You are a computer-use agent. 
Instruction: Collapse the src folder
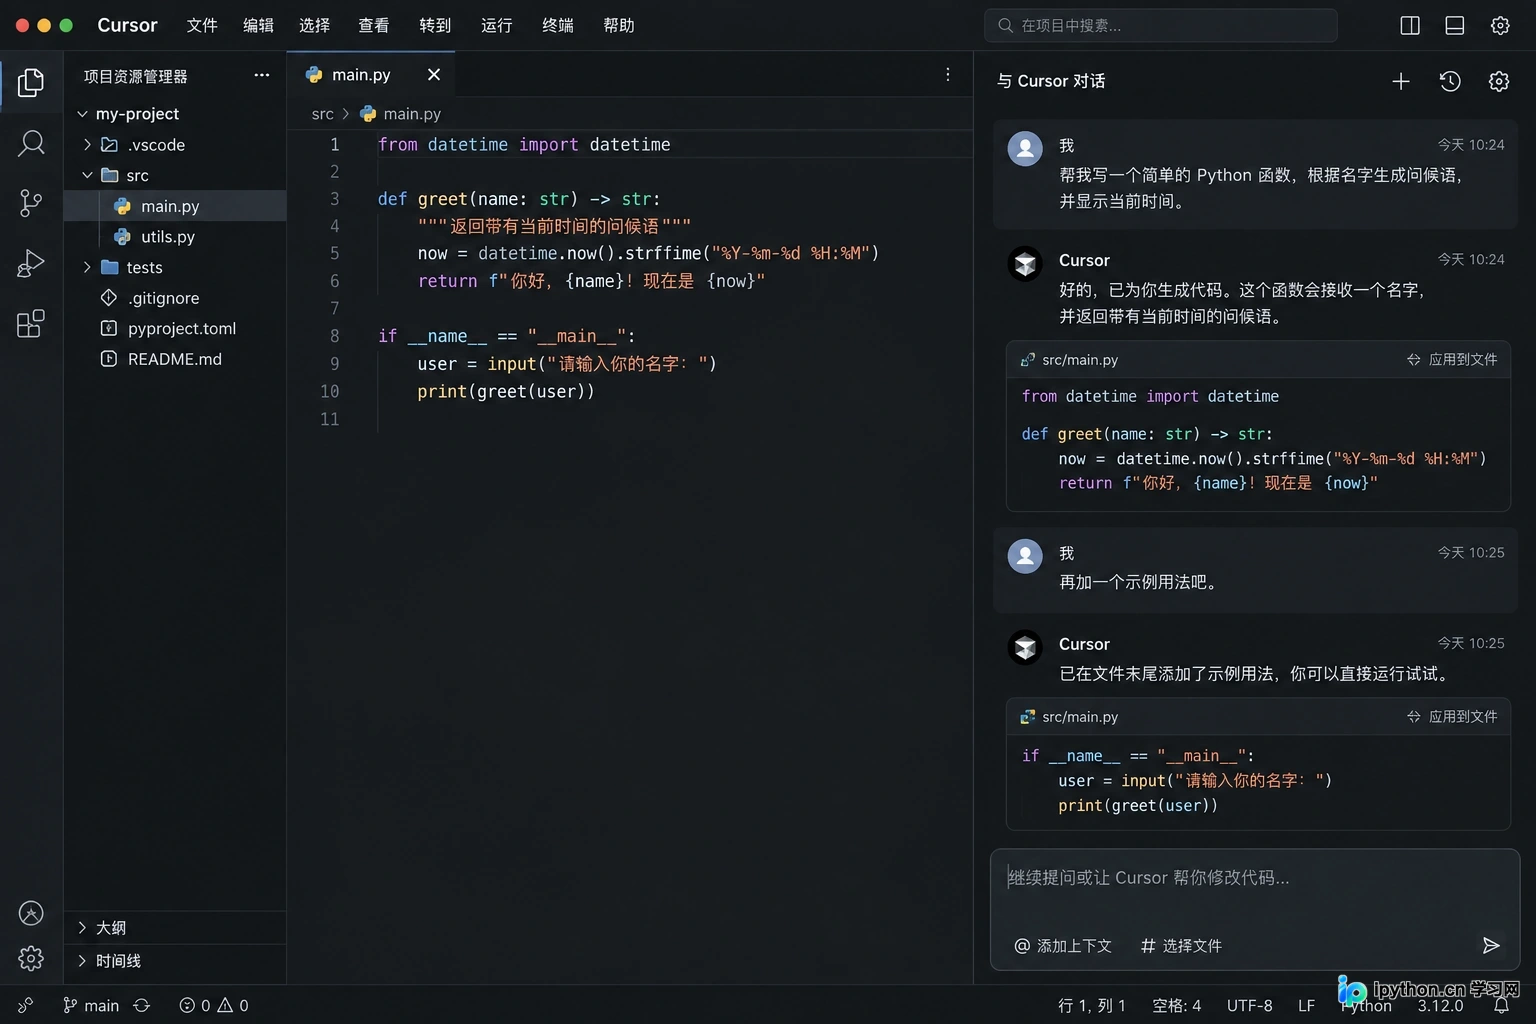(87, 175)
